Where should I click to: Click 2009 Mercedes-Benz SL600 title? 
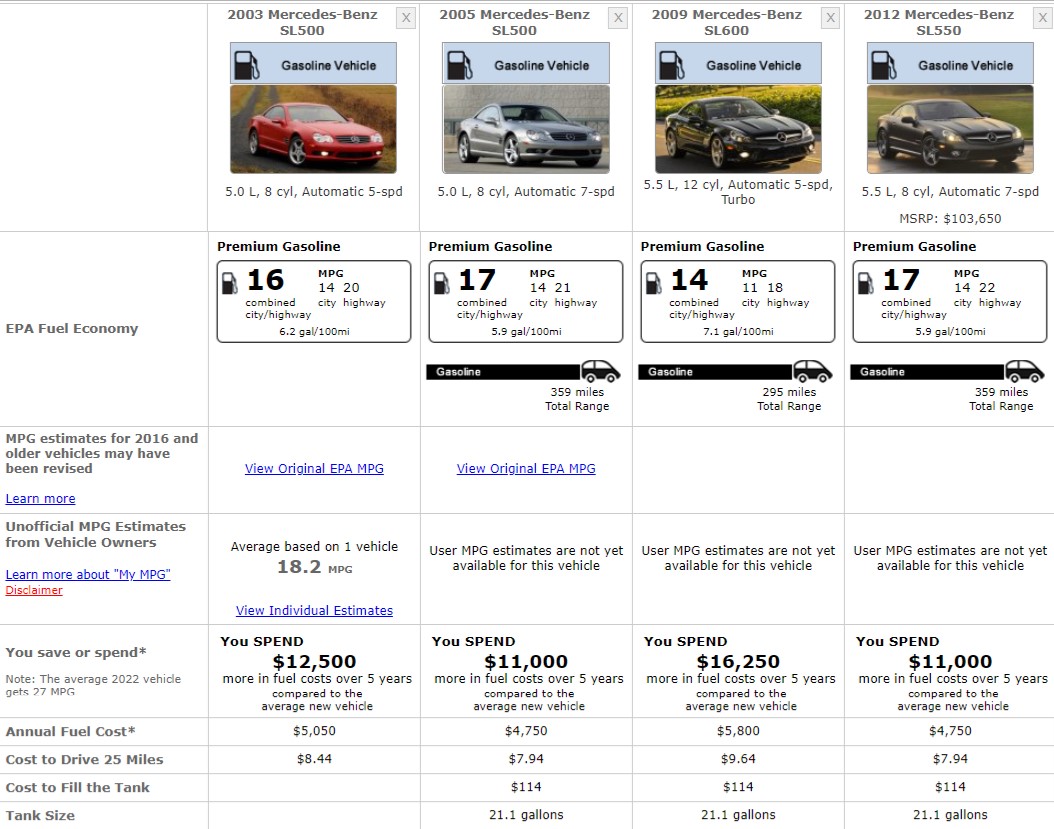(727, 22)
